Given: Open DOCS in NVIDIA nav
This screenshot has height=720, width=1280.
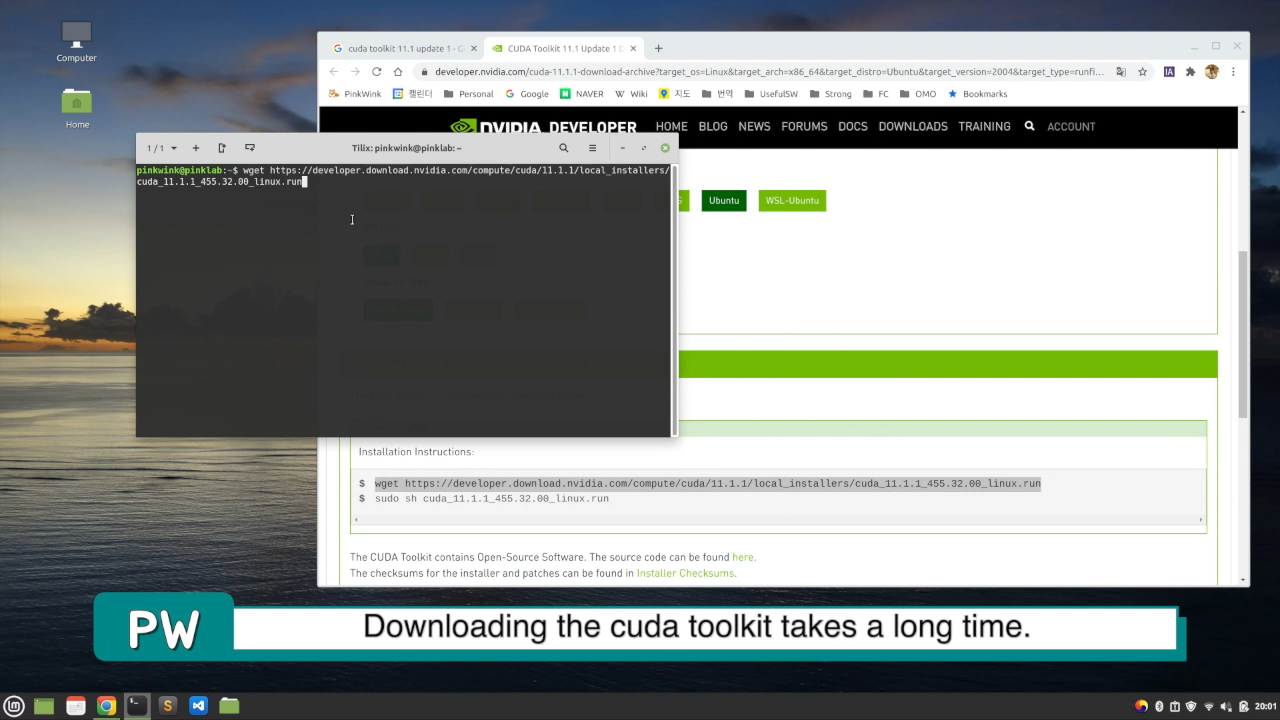Looking at the screenshot, I should pyautogui.click(x=853, y=127).
